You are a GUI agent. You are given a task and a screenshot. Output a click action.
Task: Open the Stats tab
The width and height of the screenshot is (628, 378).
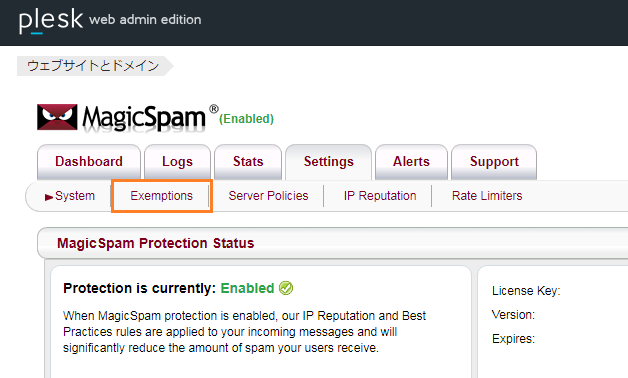click(248, 161)
